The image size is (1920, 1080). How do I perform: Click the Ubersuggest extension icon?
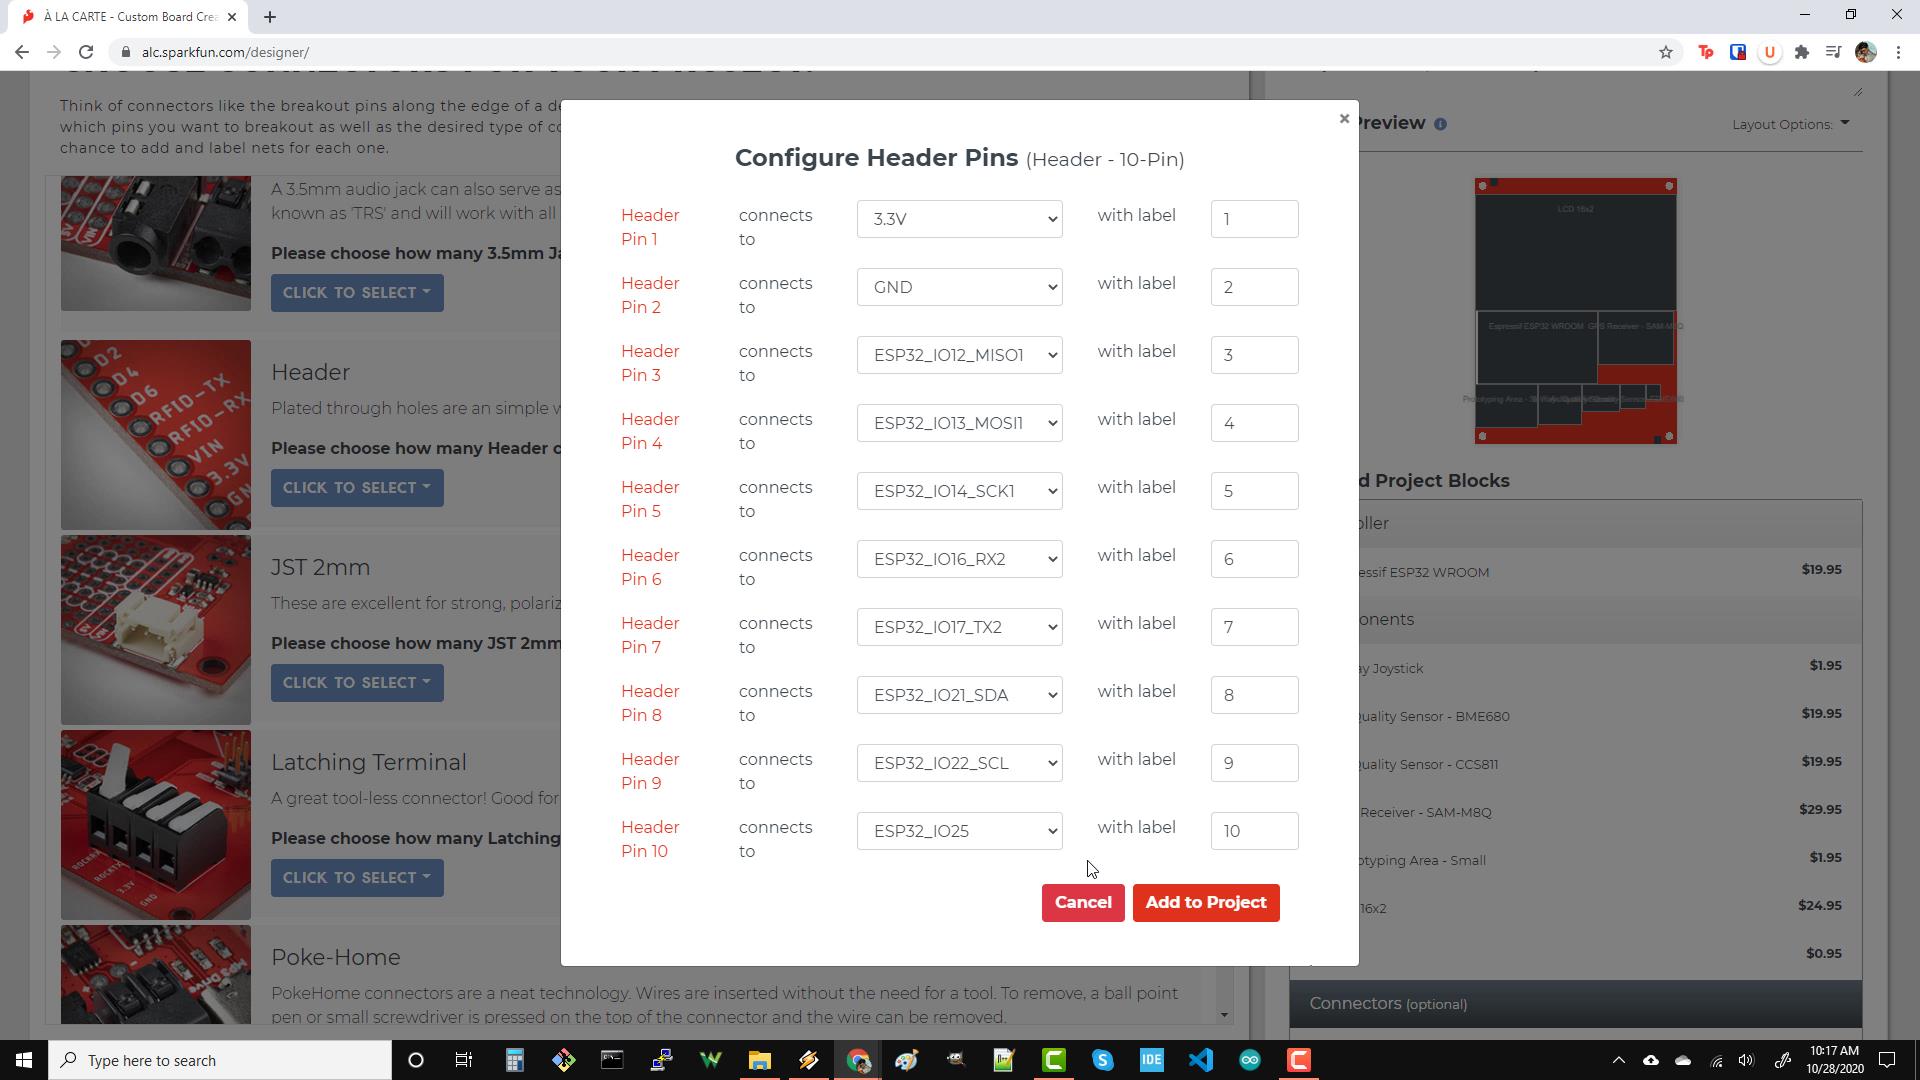[x=1769, y=52]
